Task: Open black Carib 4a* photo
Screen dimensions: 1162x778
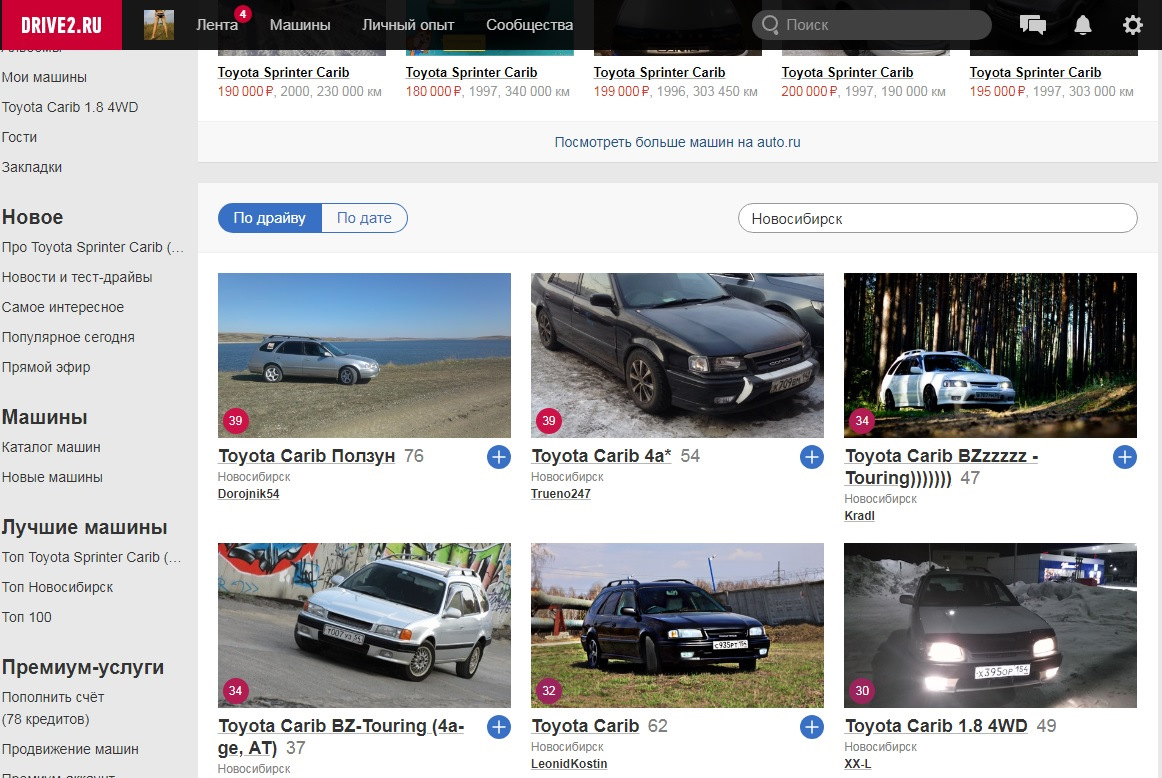Action: click(677, 355)
